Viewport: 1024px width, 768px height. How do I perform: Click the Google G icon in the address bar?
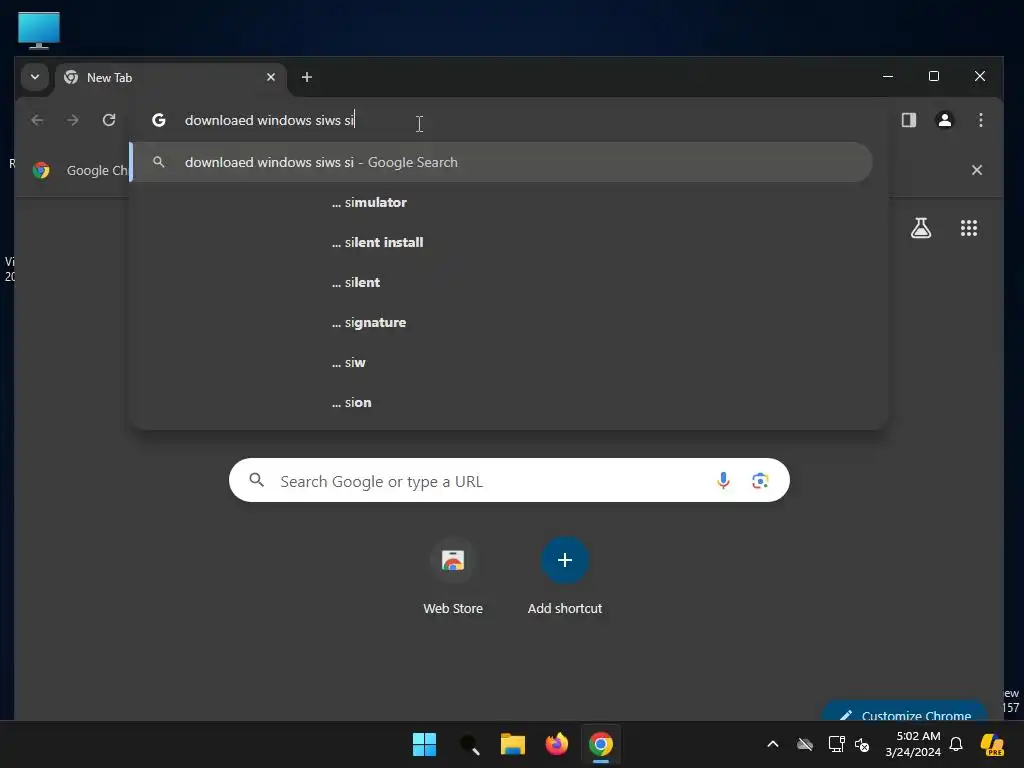point(159,120)
